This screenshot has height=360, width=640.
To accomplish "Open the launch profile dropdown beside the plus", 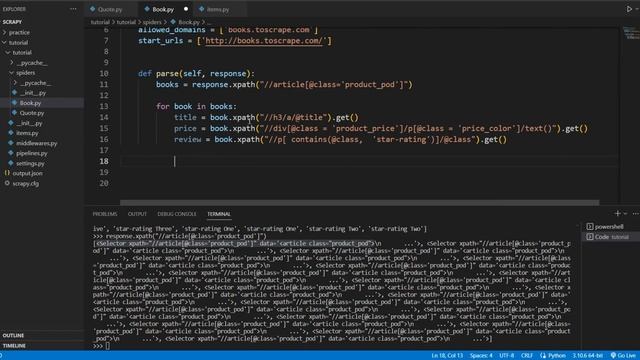I will point(625,213).
